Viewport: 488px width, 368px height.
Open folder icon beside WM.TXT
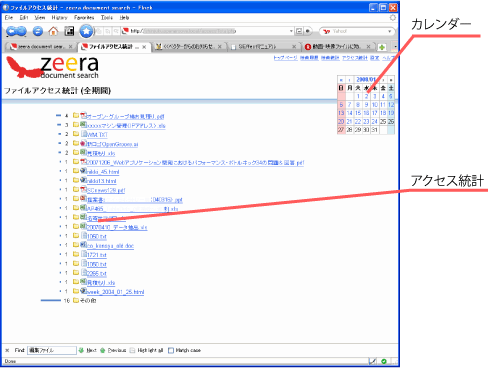76,134
